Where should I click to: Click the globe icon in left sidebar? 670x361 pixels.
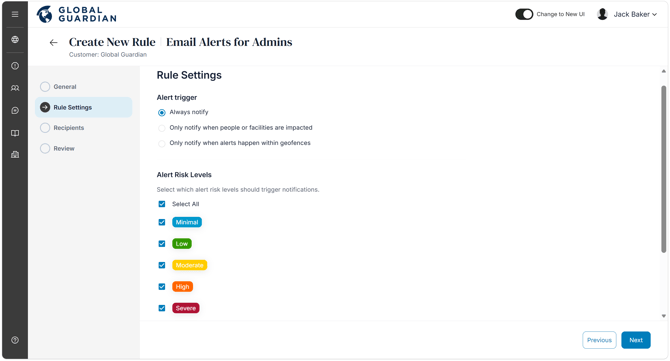coord(15,39)
